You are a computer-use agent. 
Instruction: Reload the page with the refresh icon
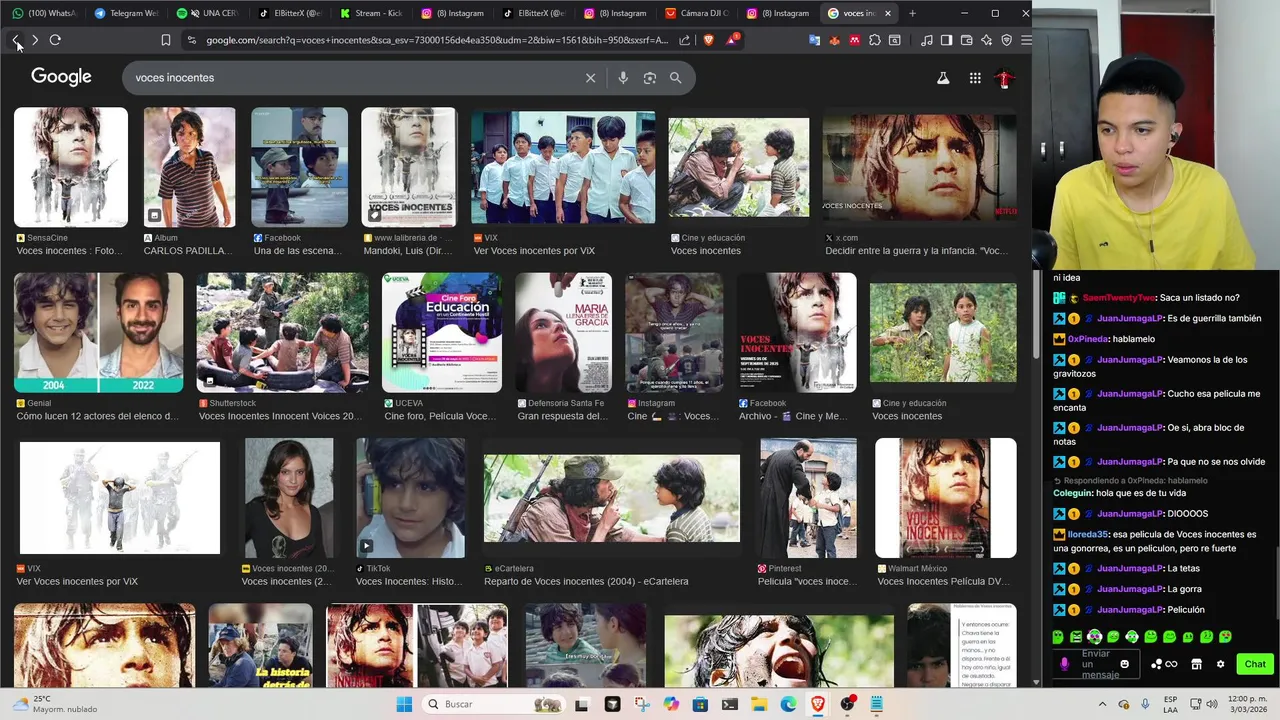pos(55,40)
